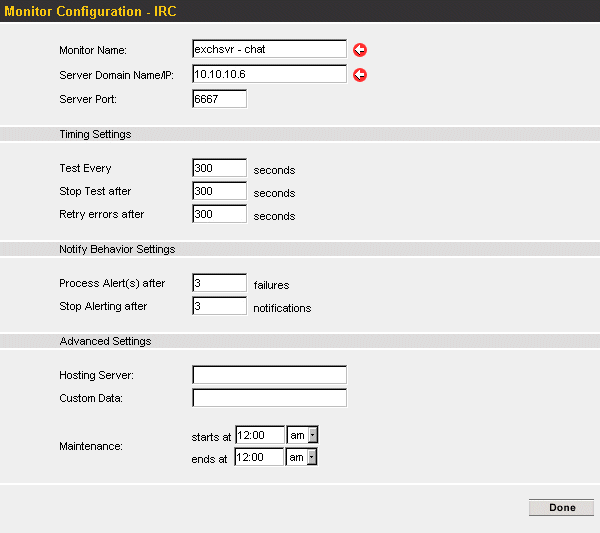
Task: Click into the Server Port field
Action: (x=220, y=99)
